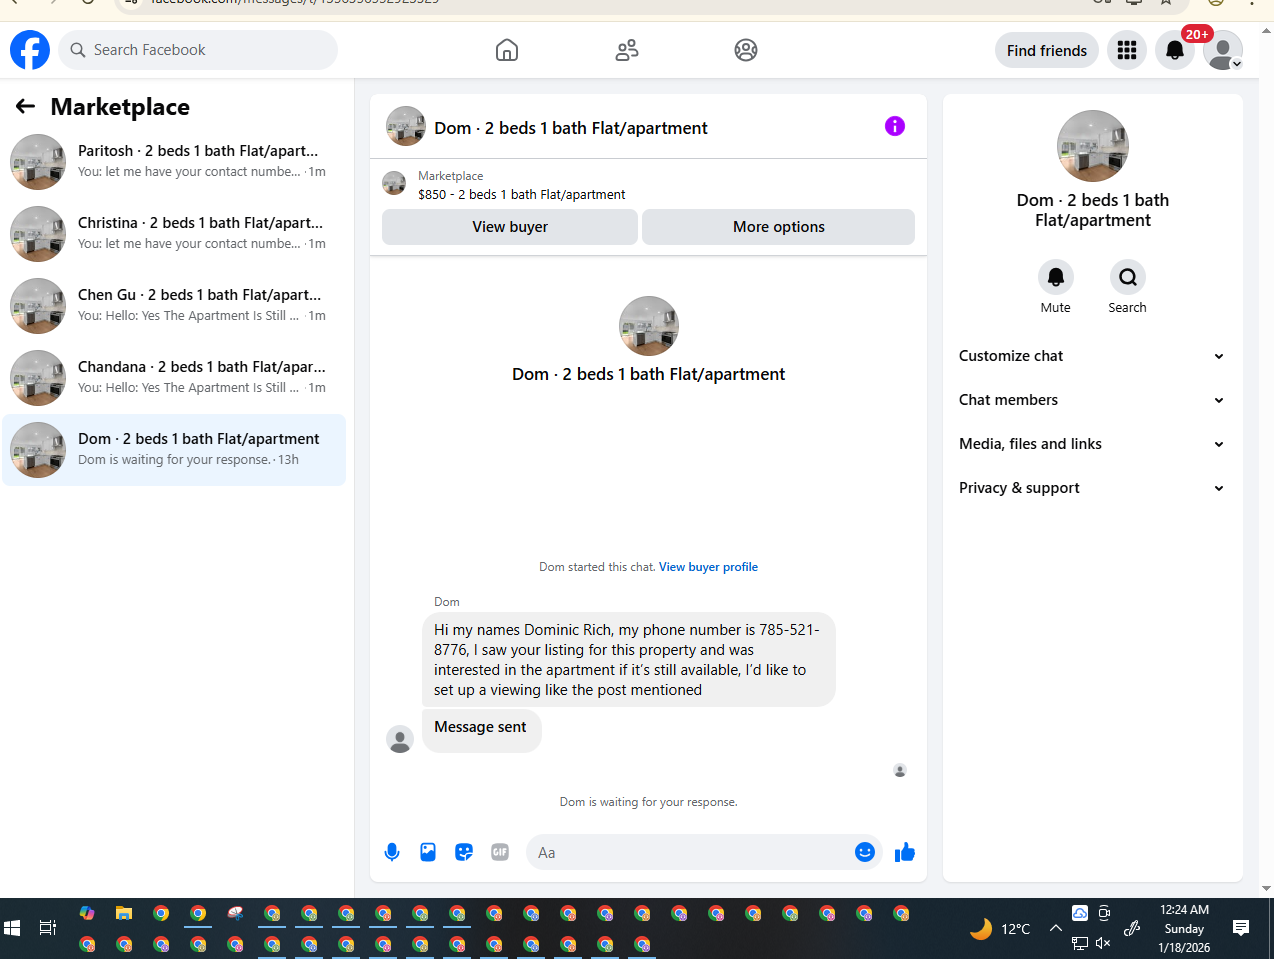This screenshot has width=1274, height=959.
Task: Expand the Chat members section
Action: pyautogui.click(x=1093, y=400)
